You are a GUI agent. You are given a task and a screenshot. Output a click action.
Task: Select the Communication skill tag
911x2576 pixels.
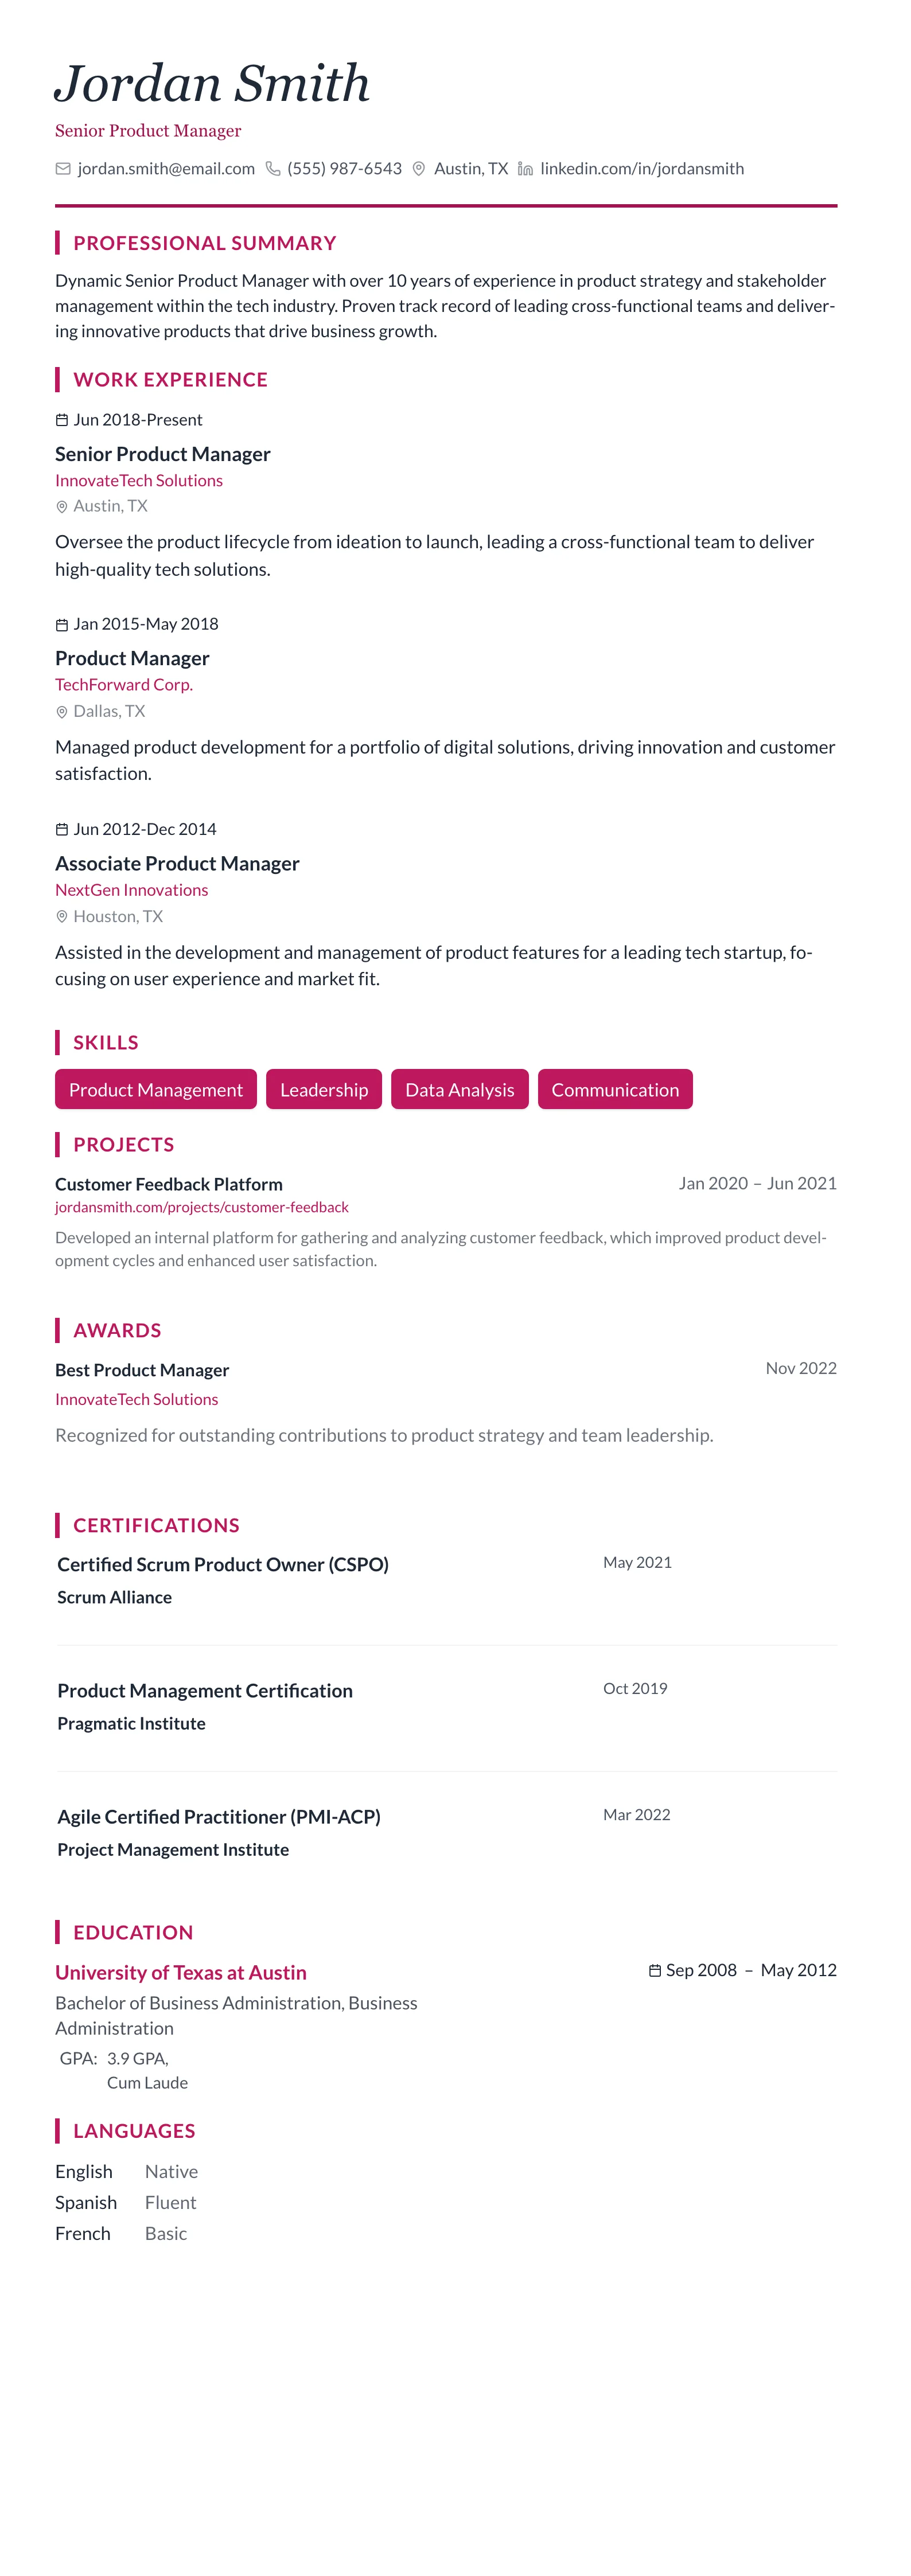coord(615,1090)
